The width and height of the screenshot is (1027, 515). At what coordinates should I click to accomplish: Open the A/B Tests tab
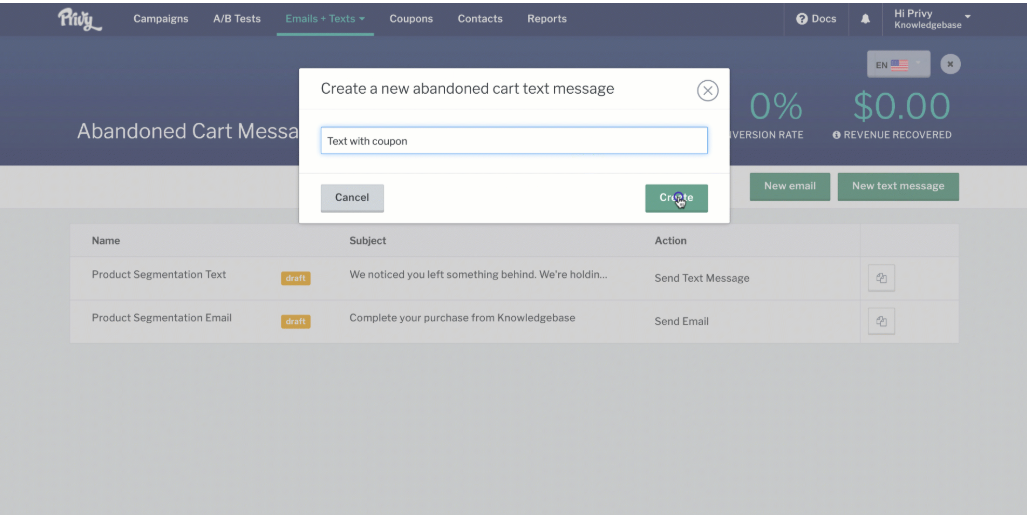[x=236, y=19]
